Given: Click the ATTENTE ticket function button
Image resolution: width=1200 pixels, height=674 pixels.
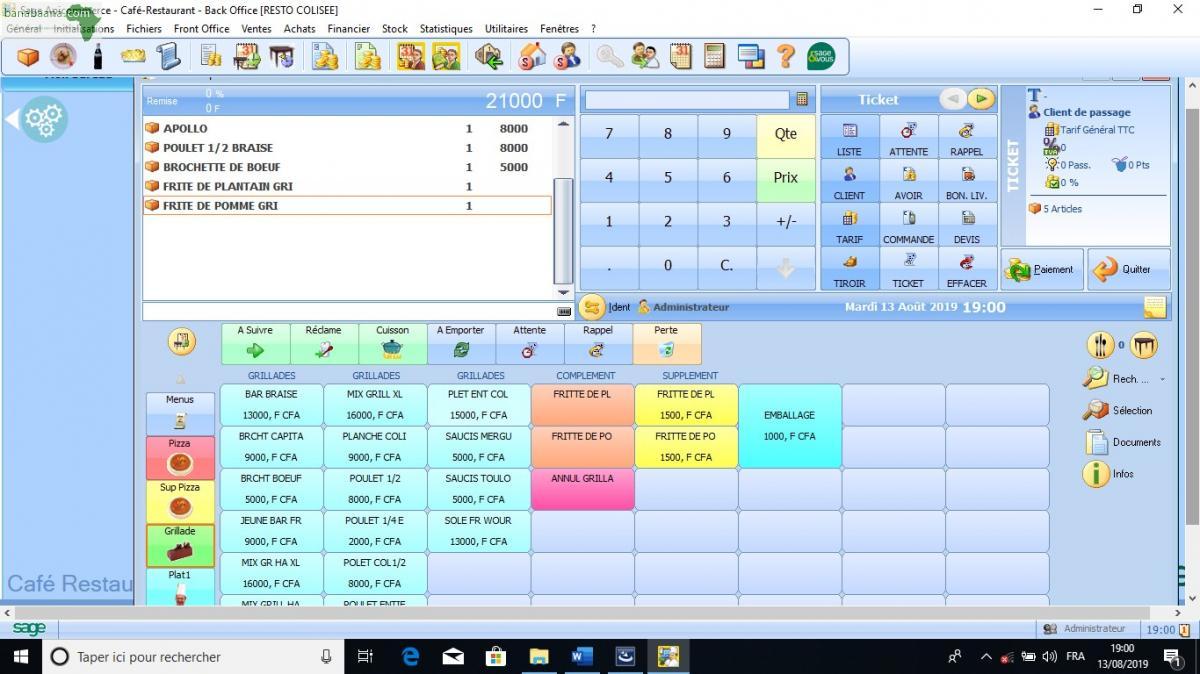Looking at the screenshot, I should point(908,137).
